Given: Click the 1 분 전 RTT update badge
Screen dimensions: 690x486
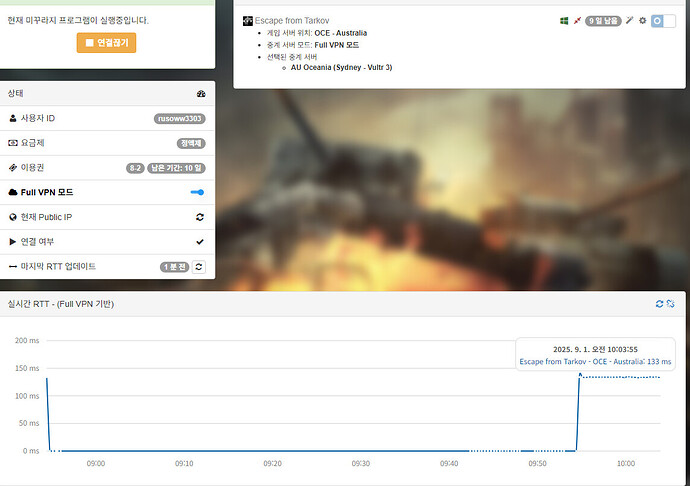Looking at the screenshot, I should (x=174, y=267).
